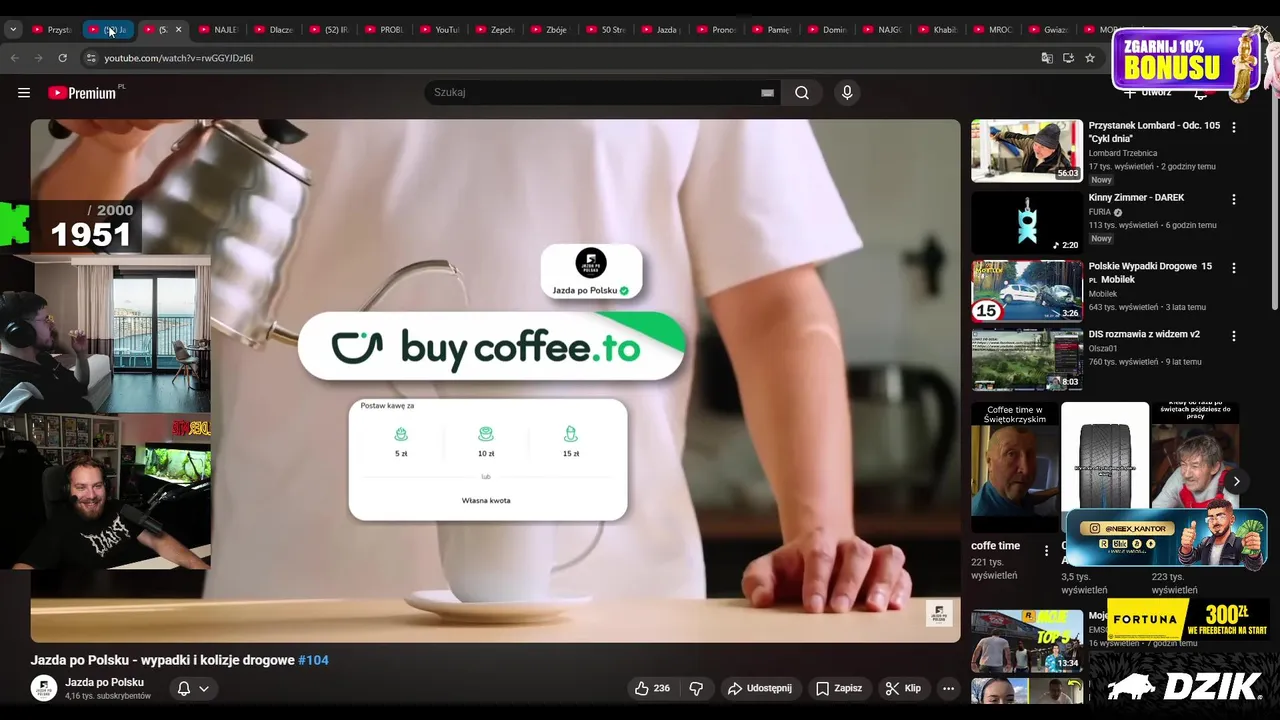1280x720 pixels.
Task: Click the FURIA channel name
Action: click(1100, 212)
